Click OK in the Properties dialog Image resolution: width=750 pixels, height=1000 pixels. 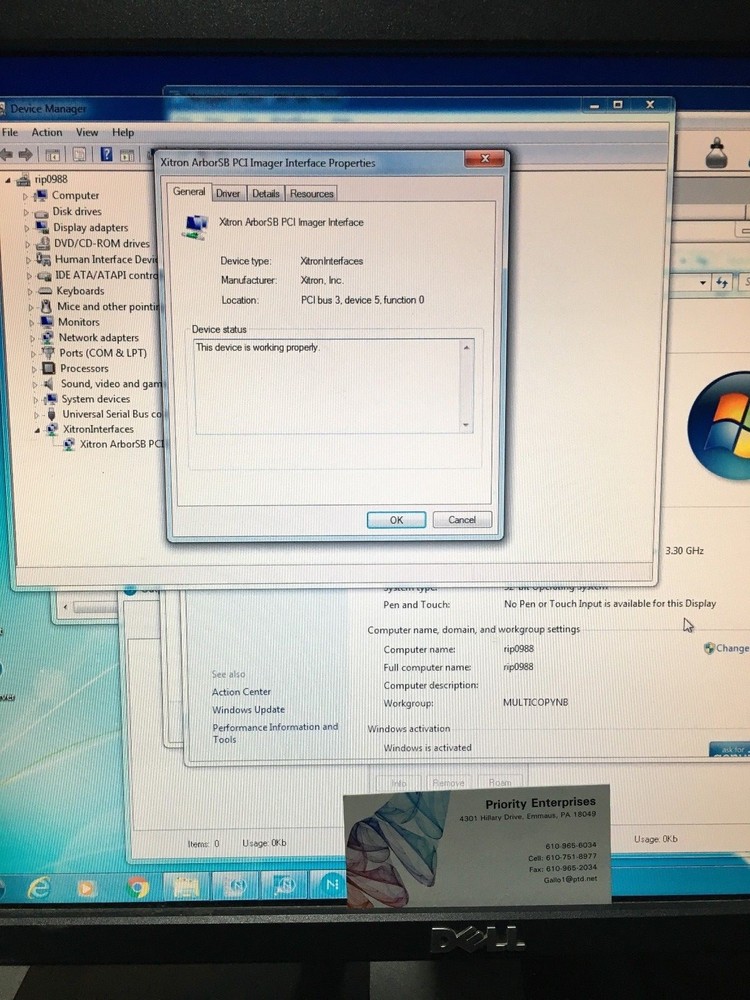(396, 520)
